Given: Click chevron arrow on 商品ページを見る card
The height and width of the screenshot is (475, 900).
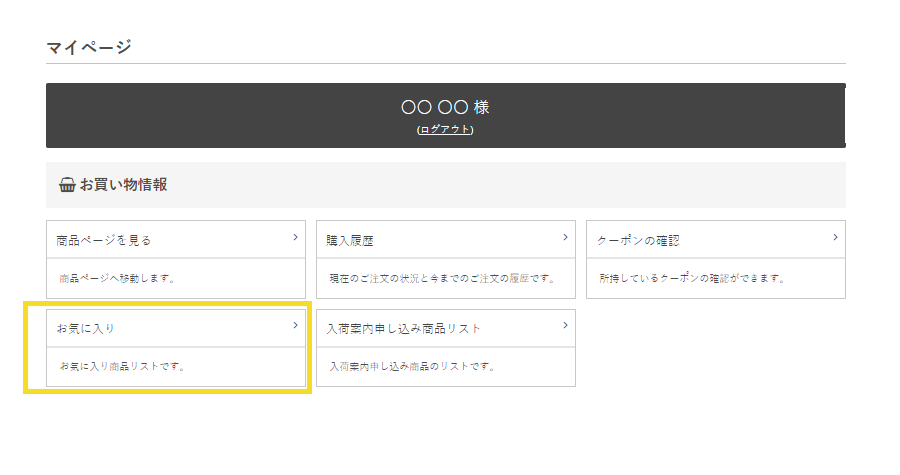Looking at the screenshot, I should 296,237.
